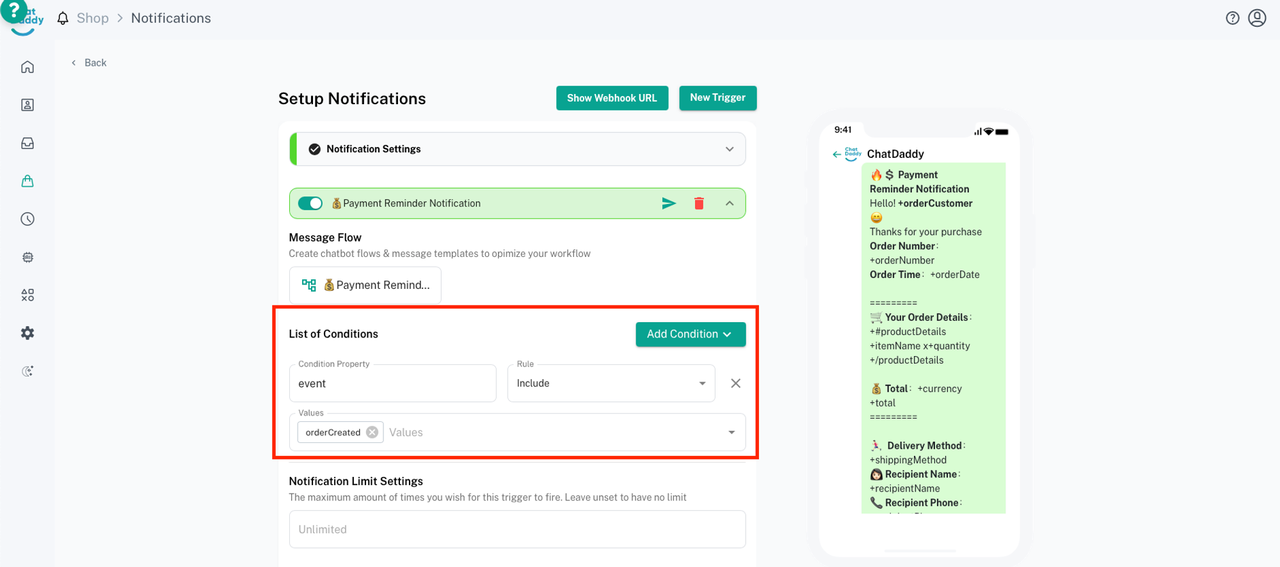
Task: Click Shop in the breadcrumb
Action: pos(92,18)
